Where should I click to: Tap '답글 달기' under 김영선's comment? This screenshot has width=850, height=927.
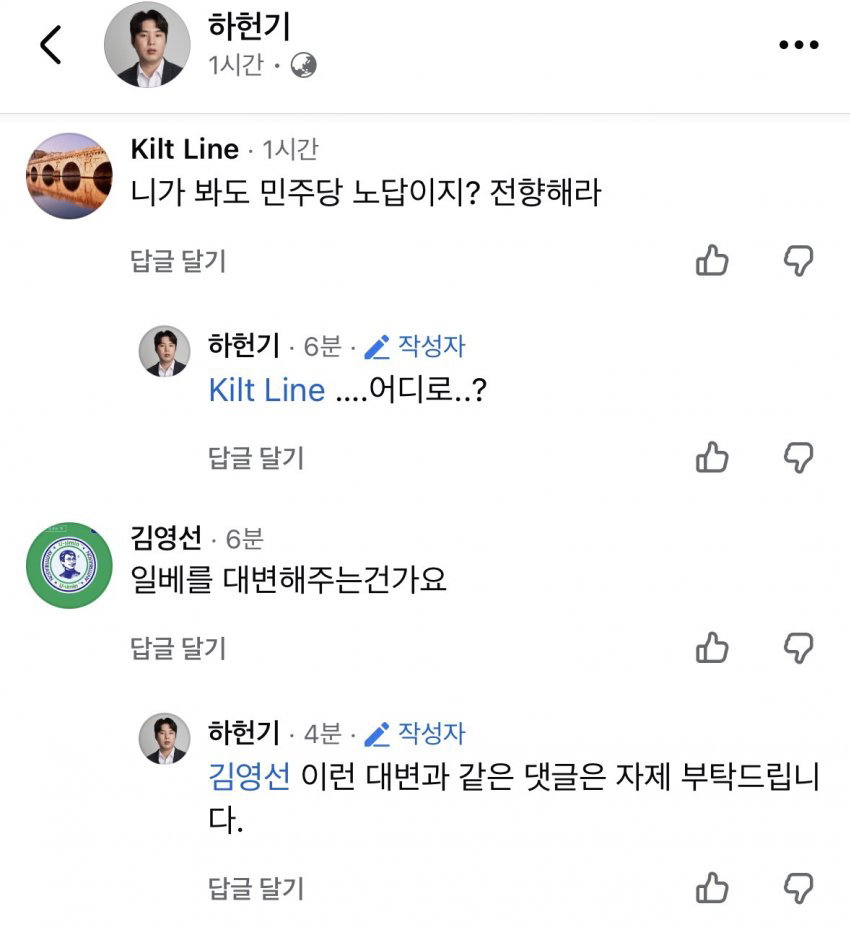tap(178, 648)
